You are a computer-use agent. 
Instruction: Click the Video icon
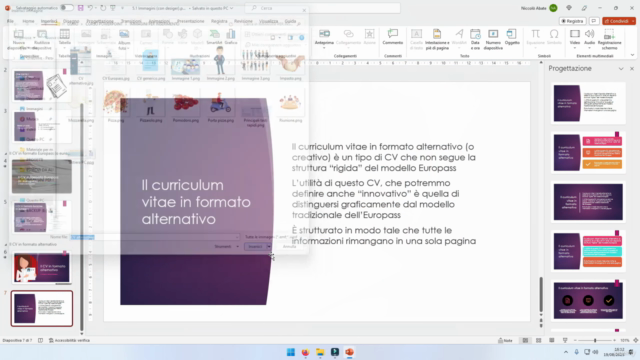(575, 34)
